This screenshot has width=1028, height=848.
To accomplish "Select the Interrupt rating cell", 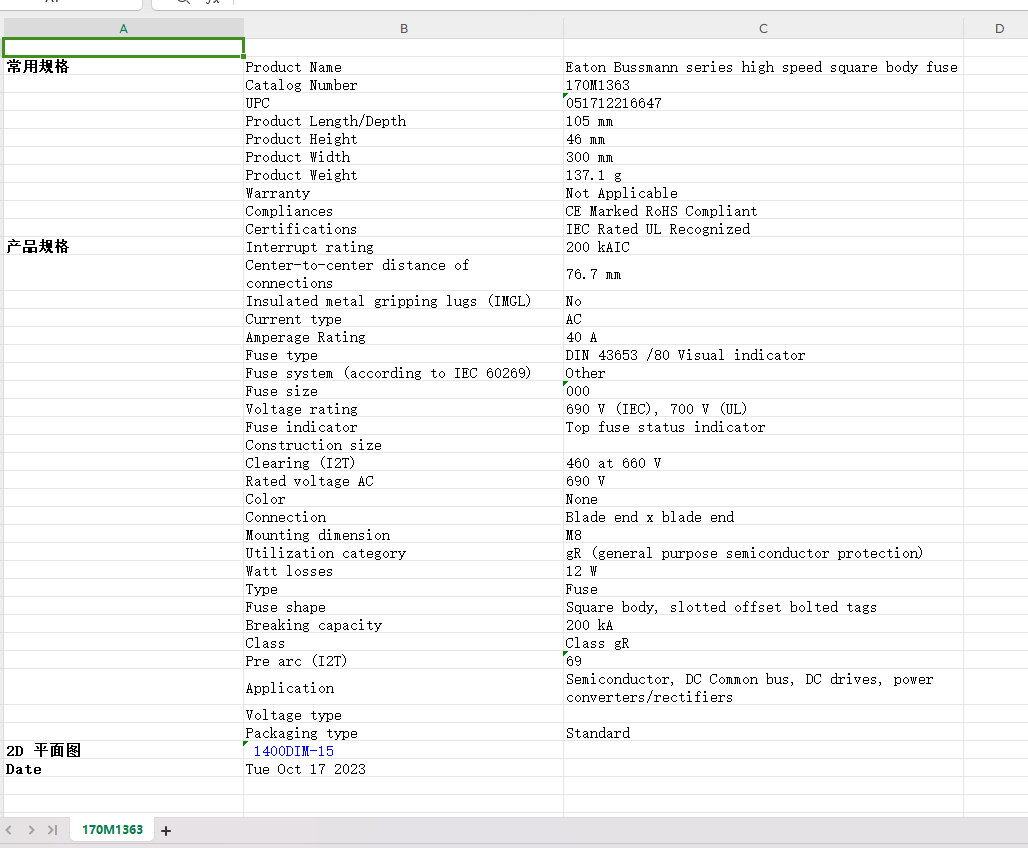I will [403, 247].
